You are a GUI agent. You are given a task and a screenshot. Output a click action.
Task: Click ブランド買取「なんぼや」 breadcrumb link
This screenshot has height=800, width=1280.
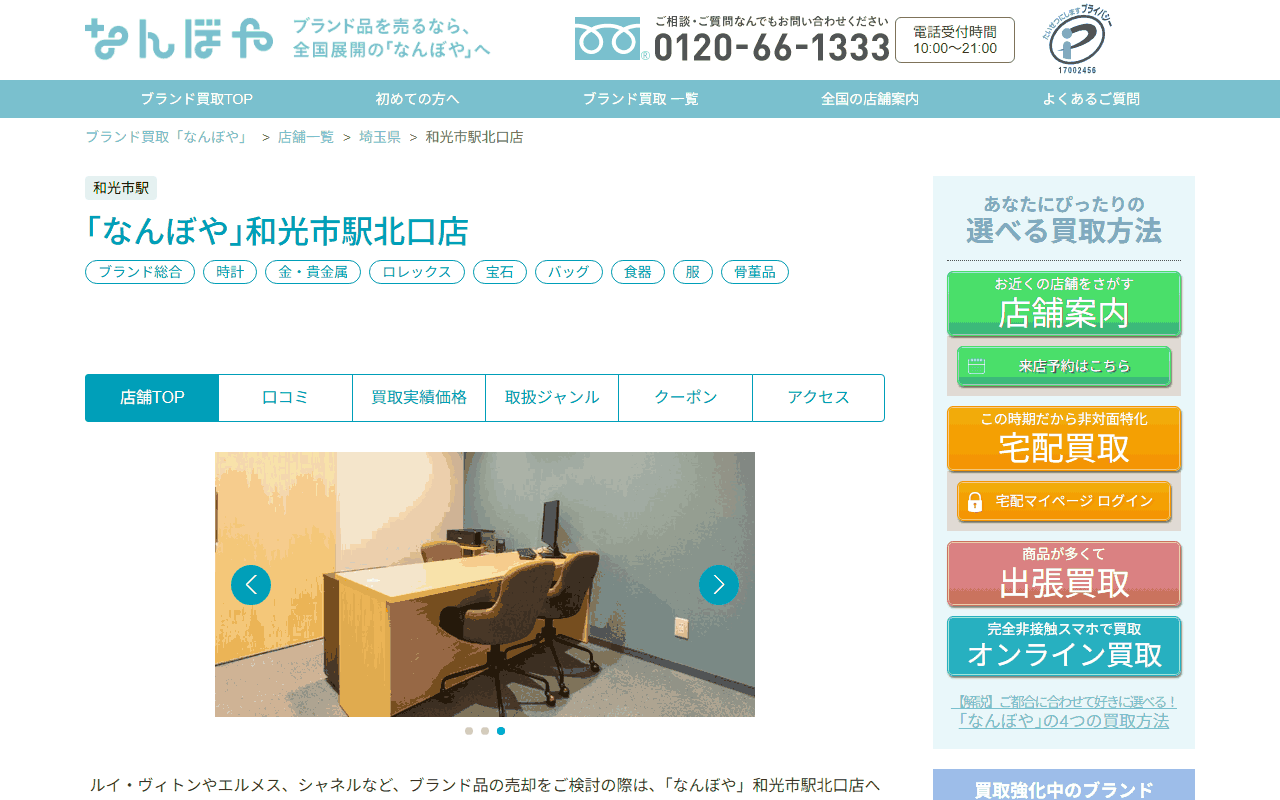[x=168, y=137]
